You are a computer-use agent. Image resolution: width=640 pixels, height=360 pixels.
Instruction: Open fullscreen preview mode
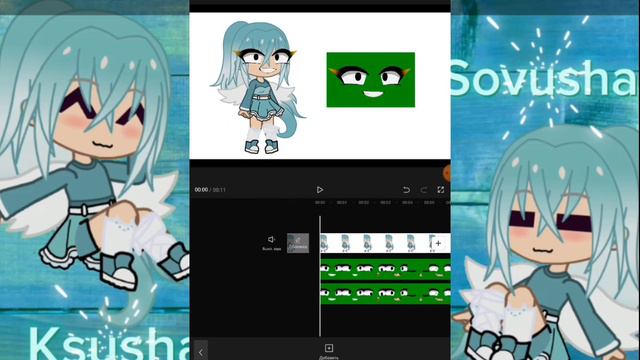[x=441, y=190]
